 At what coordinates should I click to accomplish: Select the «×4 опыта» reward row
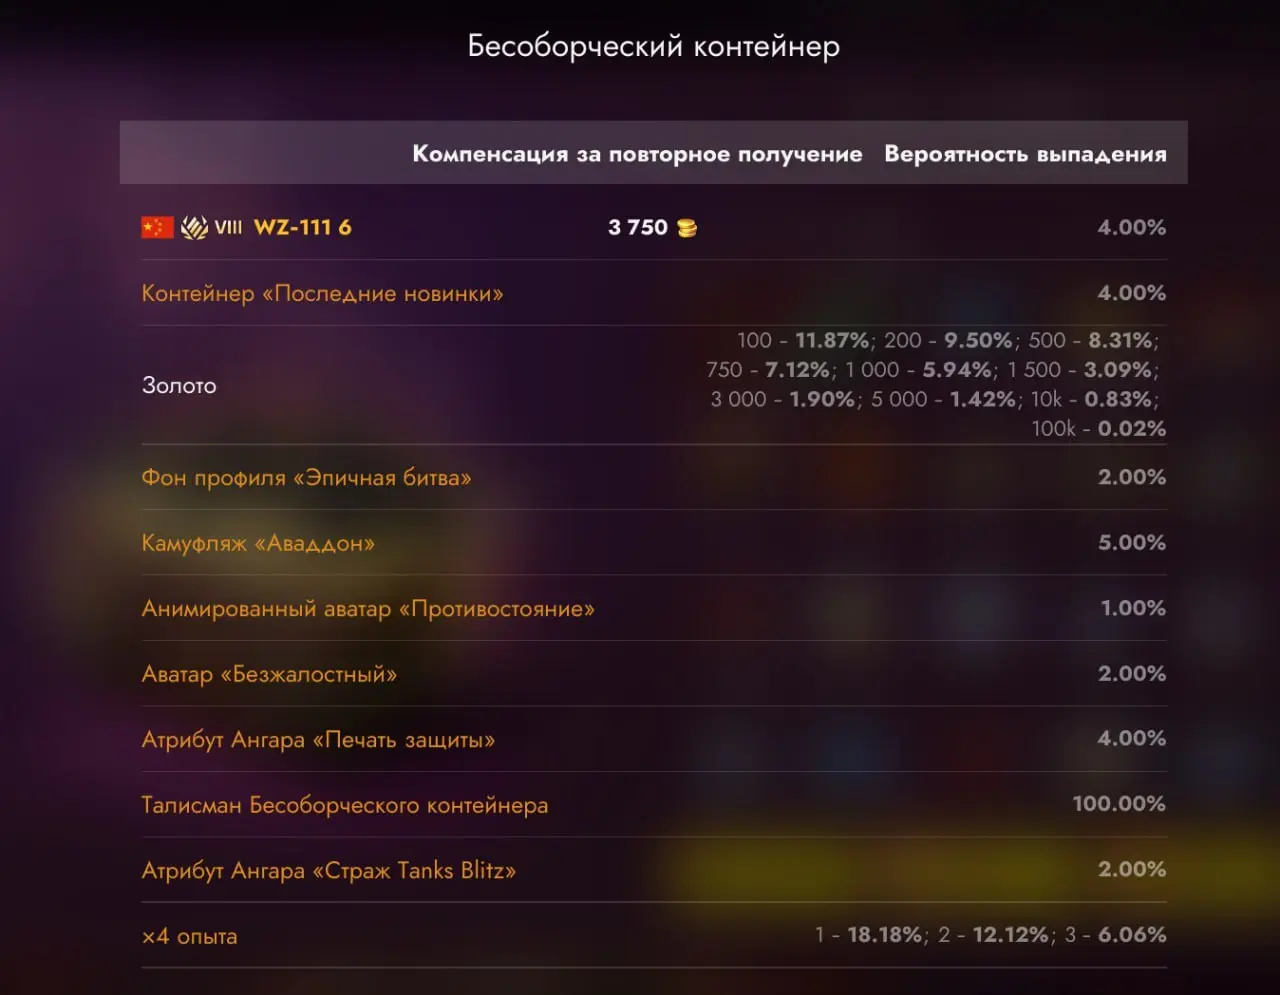pos(189,936)
